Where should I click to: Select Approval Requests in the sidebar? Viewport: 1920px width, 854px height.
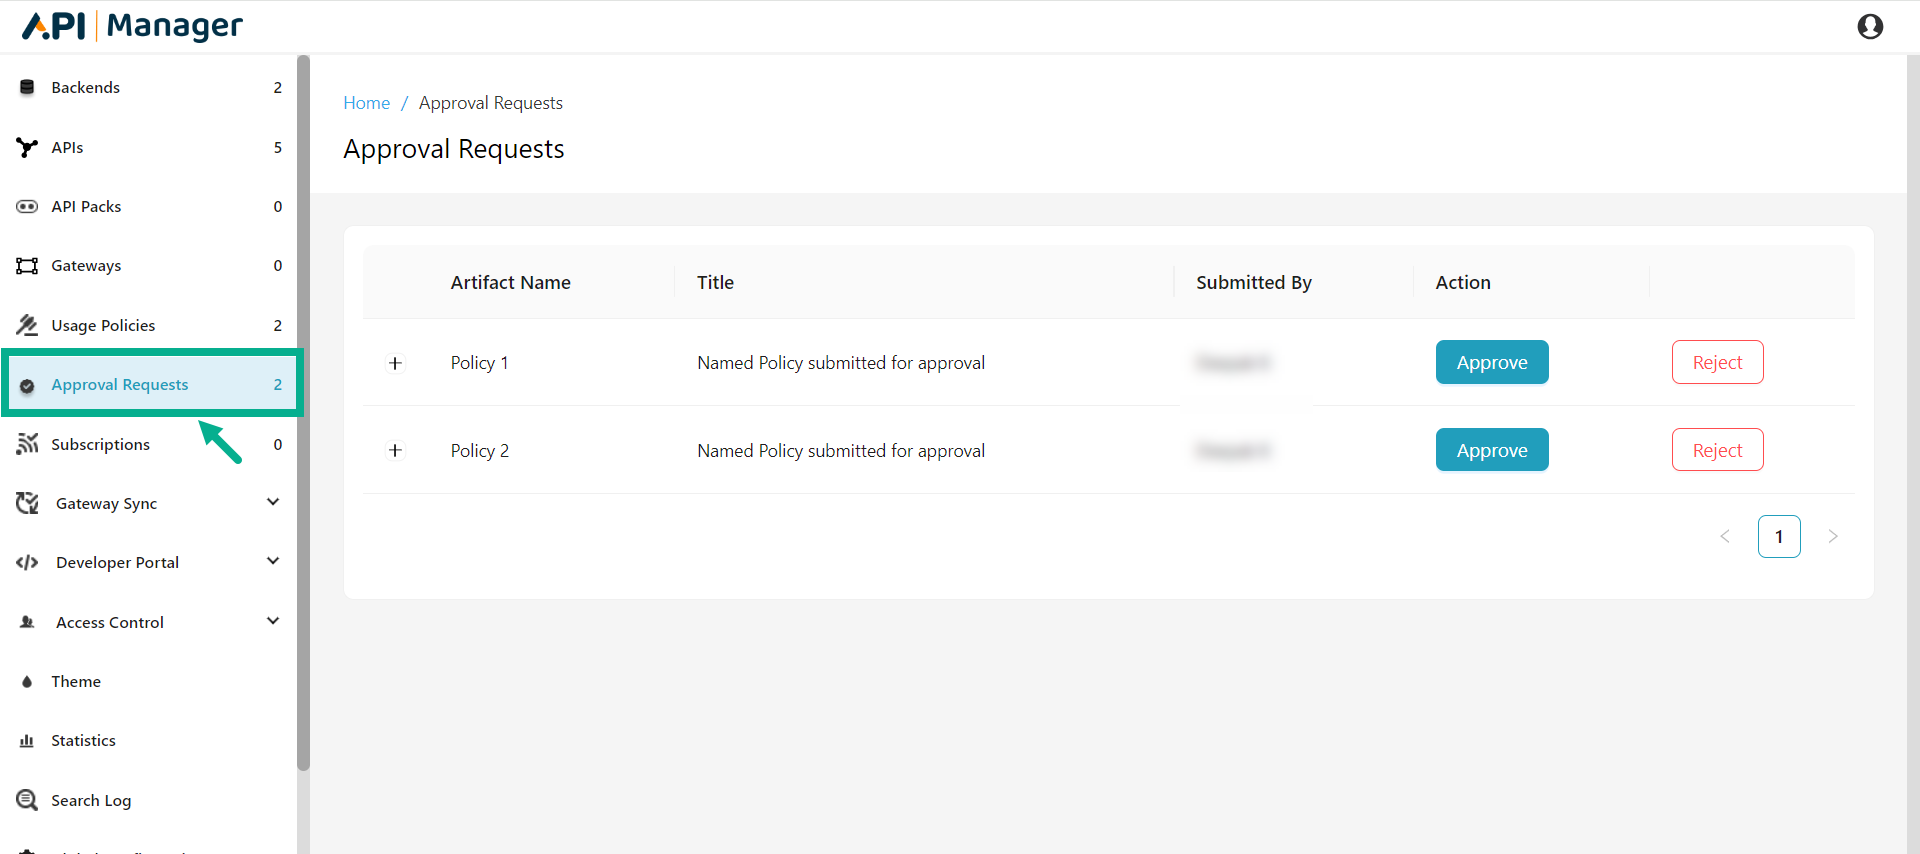coord(120,385)
